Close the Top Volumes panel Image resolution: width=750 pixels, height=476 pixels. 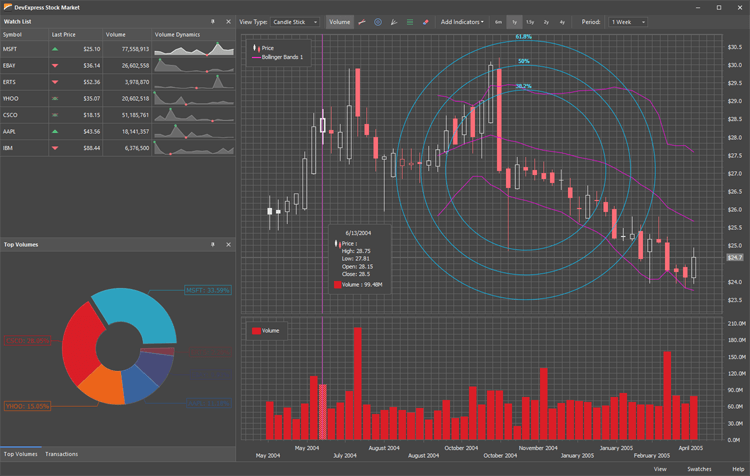pyautogui.click(x=228, y=244)
